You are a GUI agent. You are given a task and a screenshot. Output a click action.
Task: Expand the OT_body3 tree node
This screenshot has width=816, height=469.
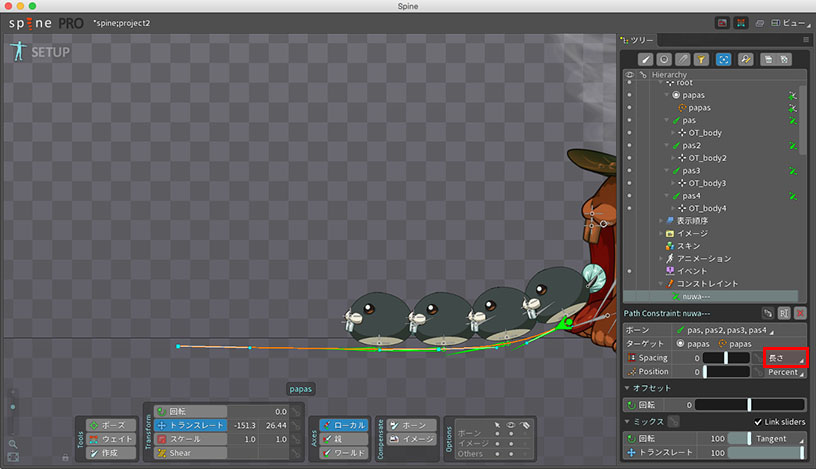click(x=673, y=183)
